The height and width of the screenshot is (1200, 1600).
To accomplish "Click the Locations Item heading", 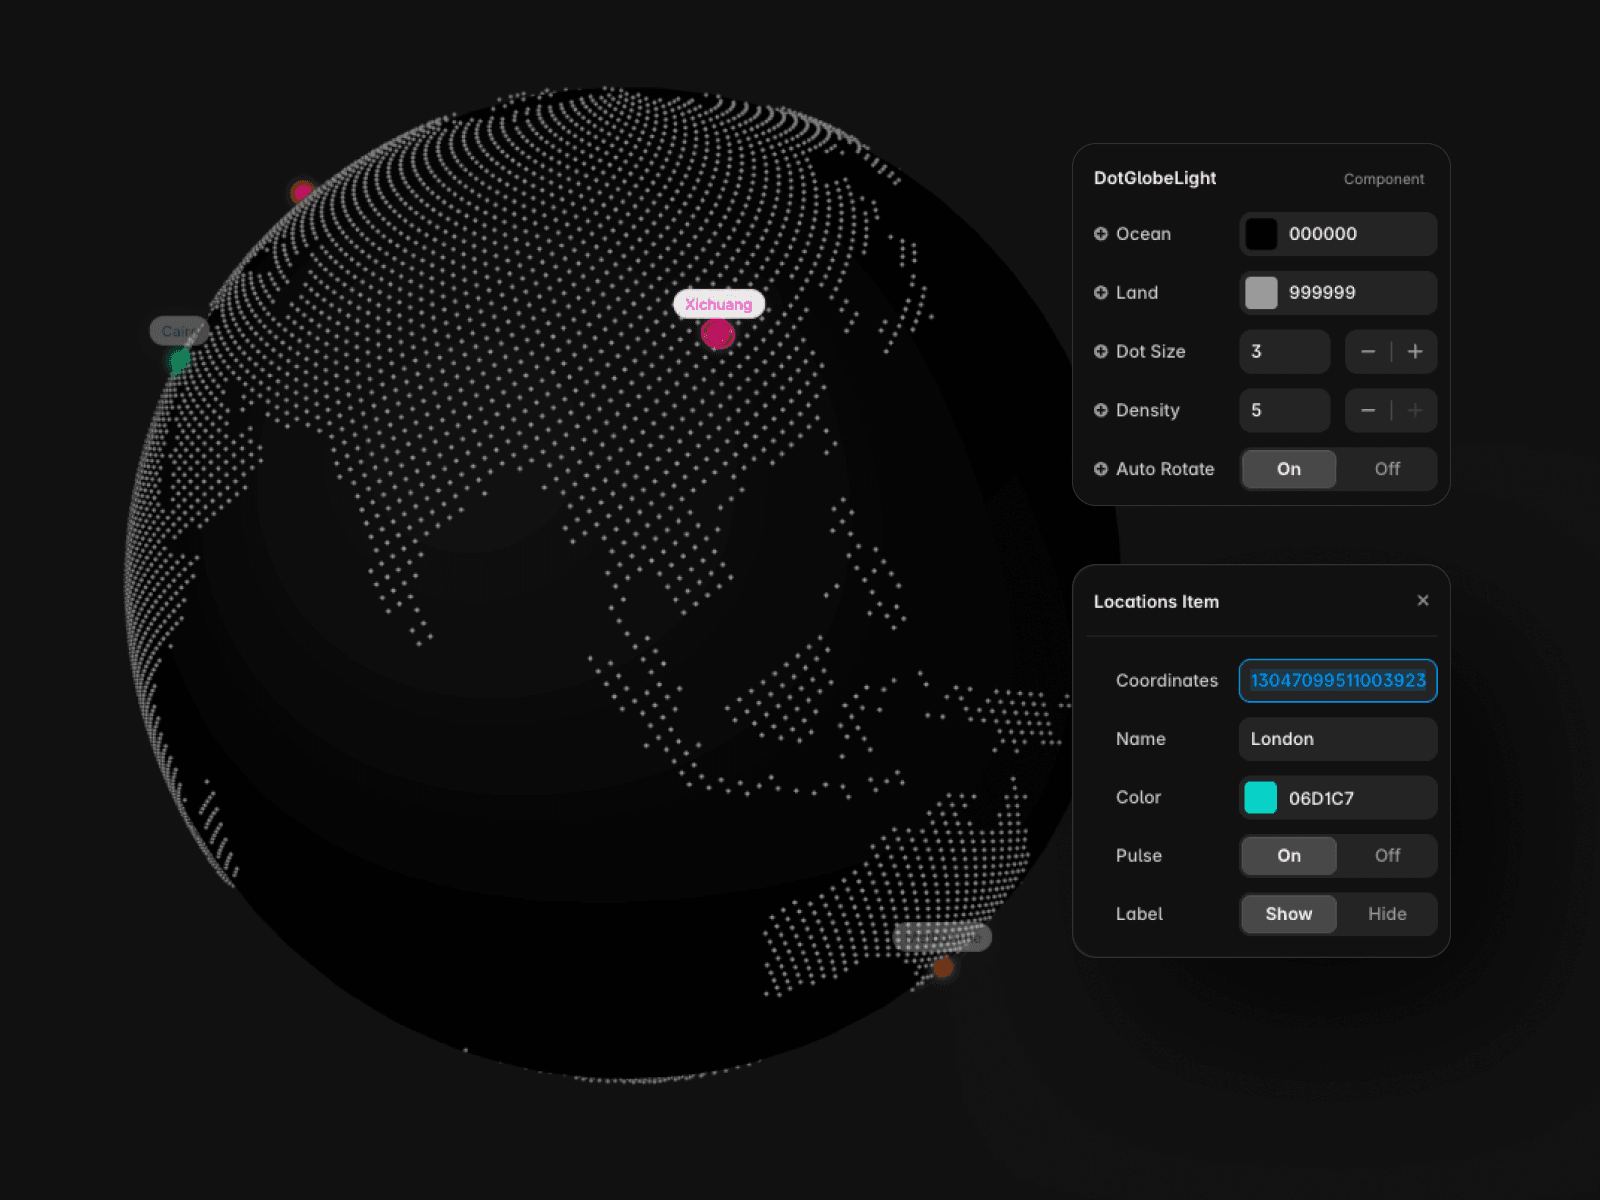I will (x=1156, y=602).
